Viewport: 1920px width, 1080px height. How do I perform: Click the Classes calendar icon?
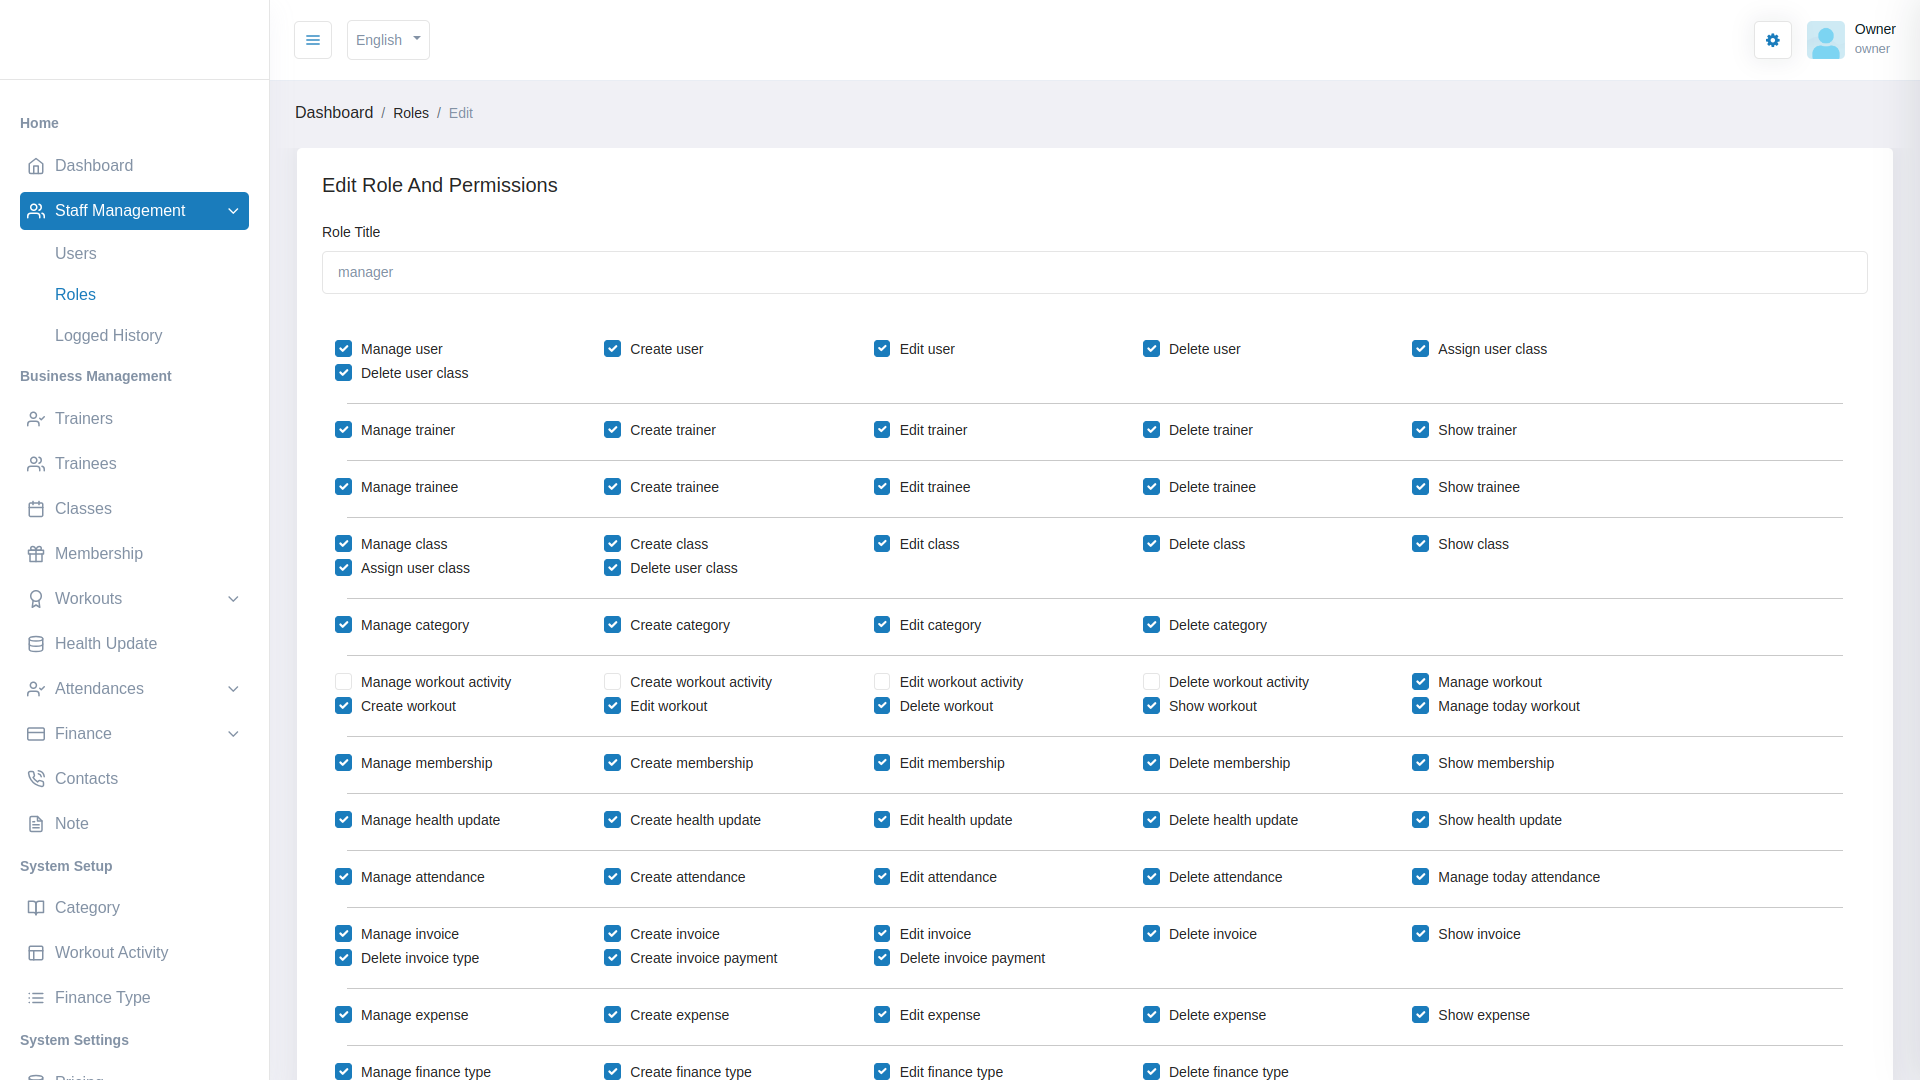click(36, 509)
